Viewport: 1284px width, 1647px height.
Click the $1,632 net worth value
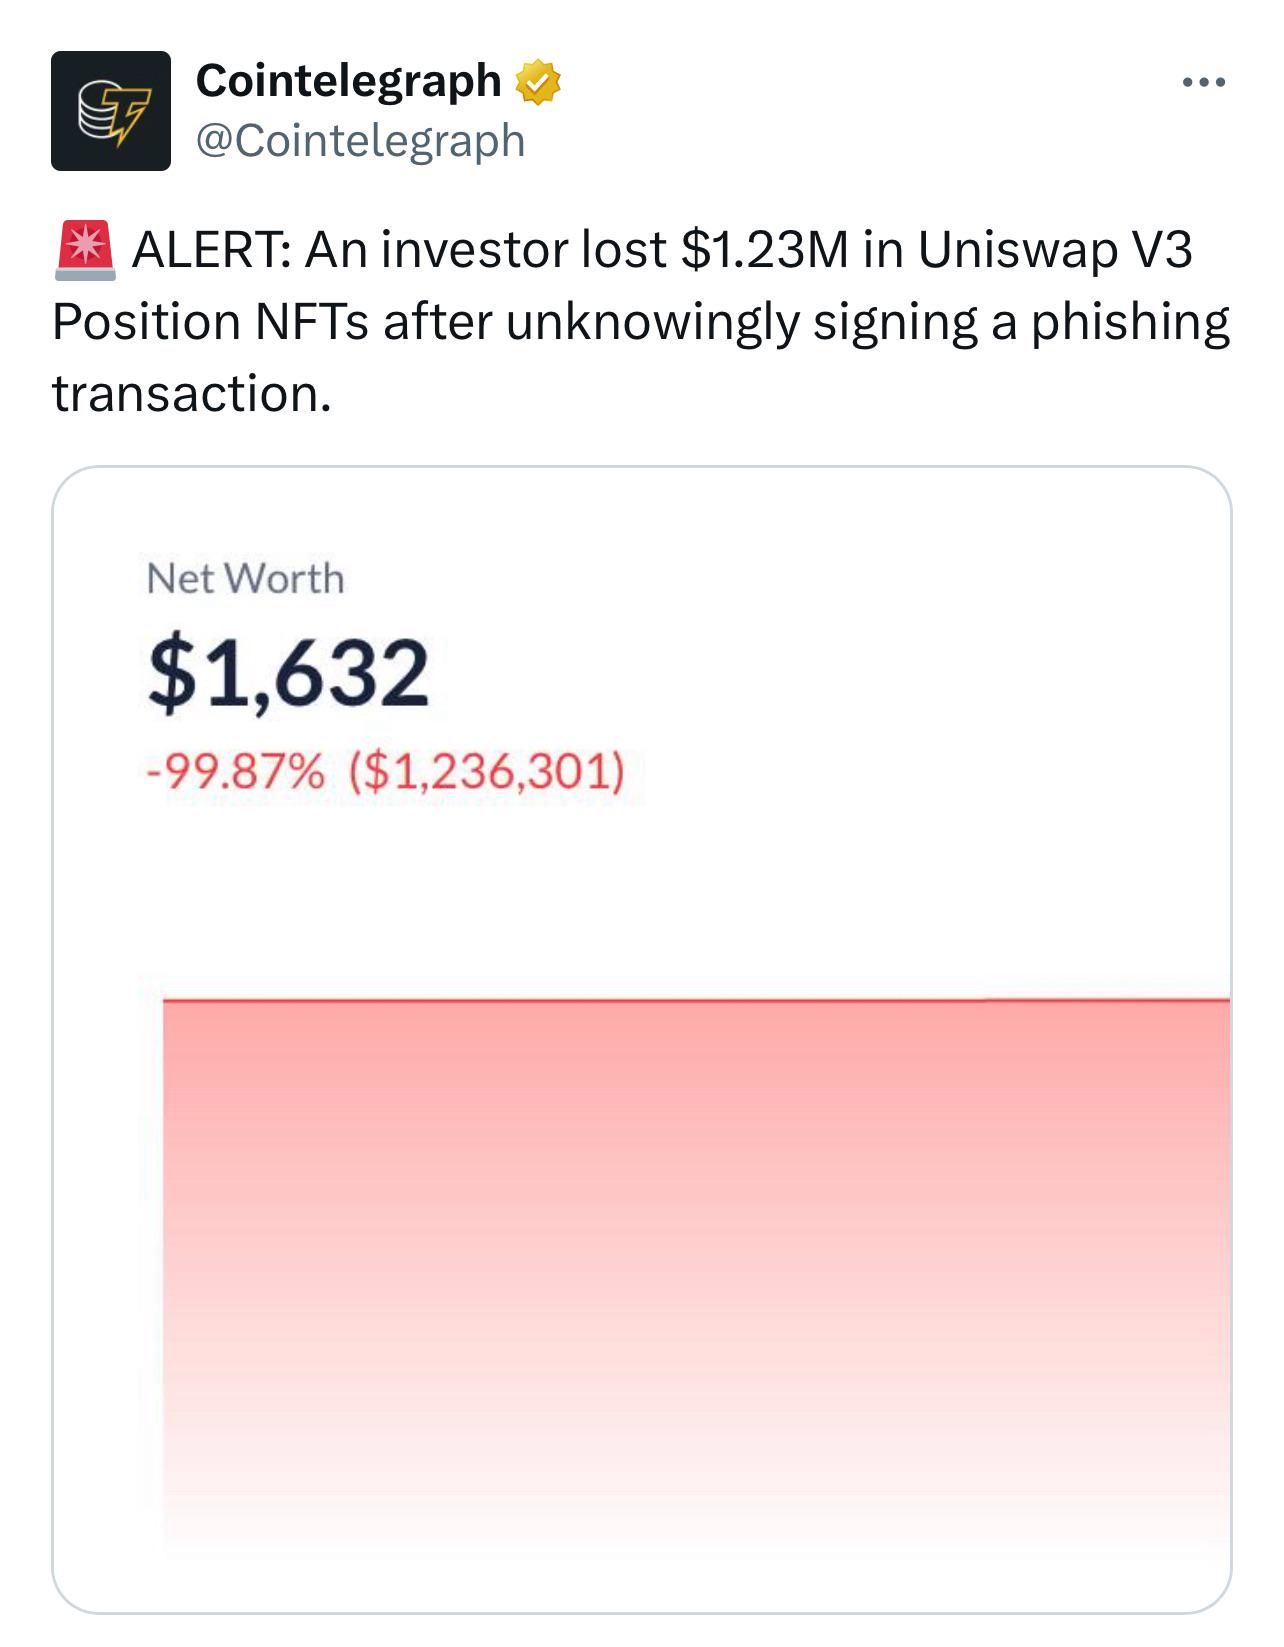point(289,673)
